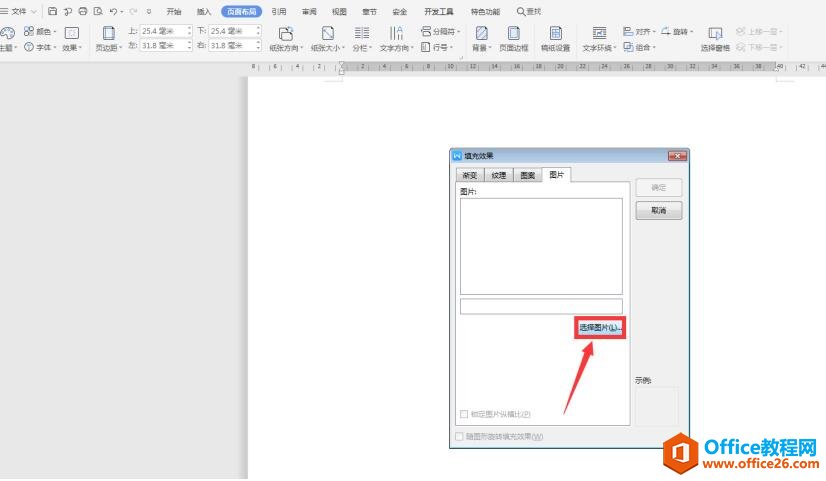Click the 页边距 (margins) icon
This screenshot has height=481, width=826.
tap(108, 34)
